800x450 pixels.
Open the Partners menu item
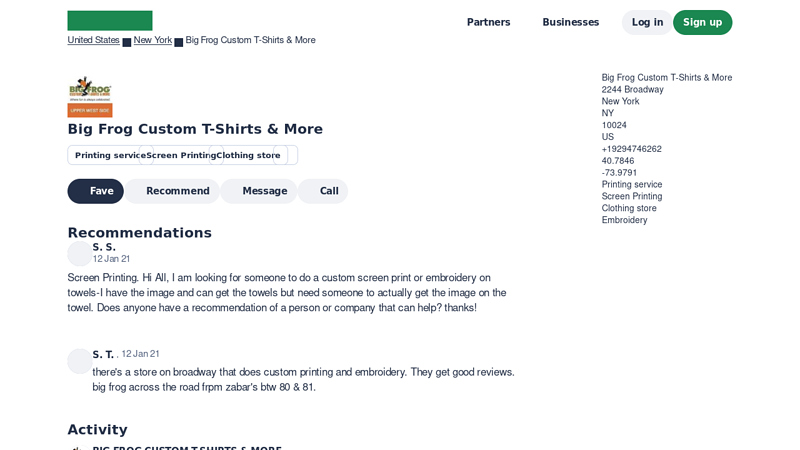click(x=488, y=22)
